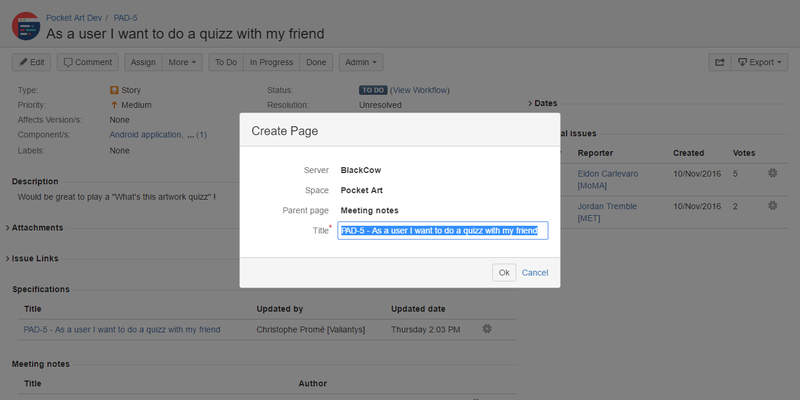Open the Export dropdown
This screenshot has height=400, width=800.
pyautogui.click(x=760, y=62)
